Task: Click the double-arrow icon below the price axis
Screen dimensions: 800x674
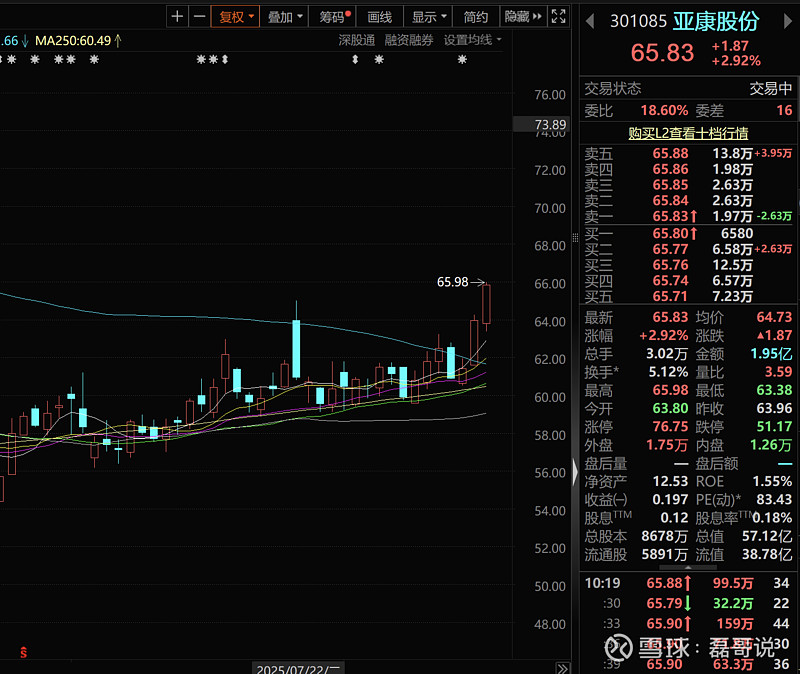Action: click(562, 668)
